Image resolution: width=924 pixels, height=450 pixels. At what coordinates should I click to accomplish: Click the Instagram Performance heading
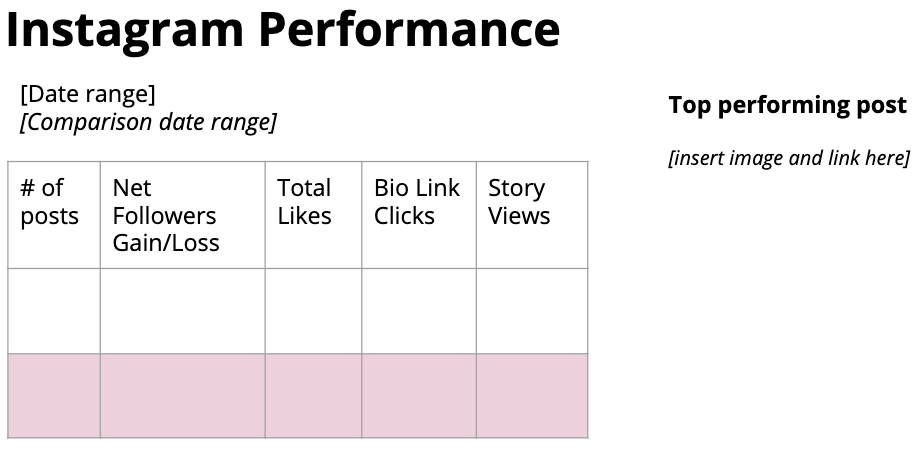pyautogui.click(x=283, y=29)
